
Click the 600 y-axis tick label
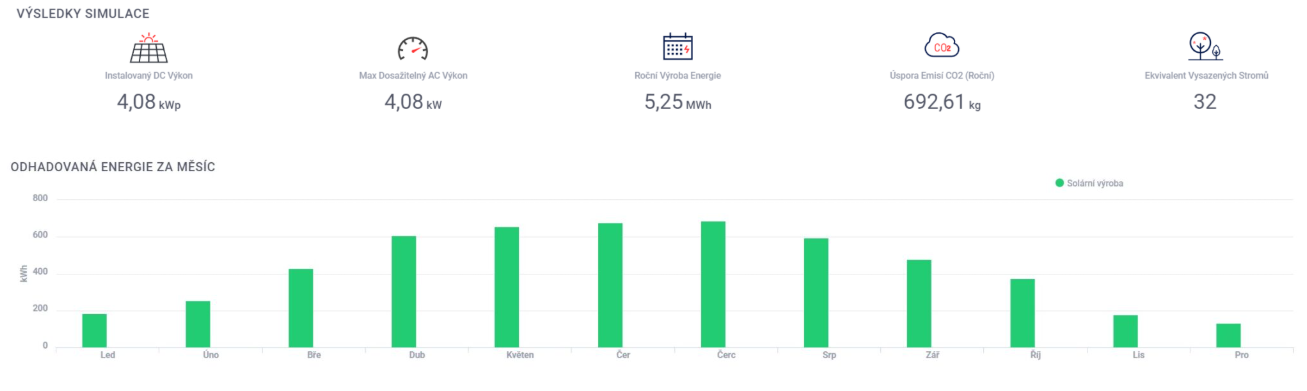point(40,236)
